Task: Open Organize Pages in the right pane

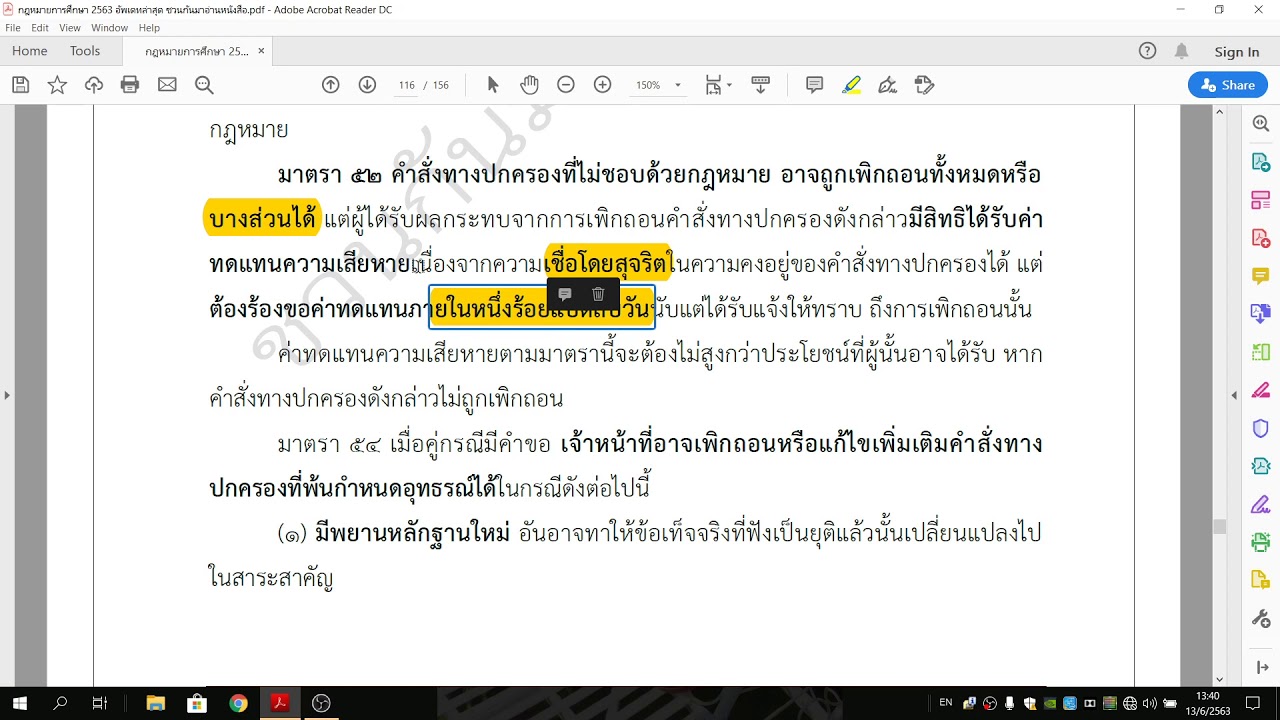Action: [1261, 200]
